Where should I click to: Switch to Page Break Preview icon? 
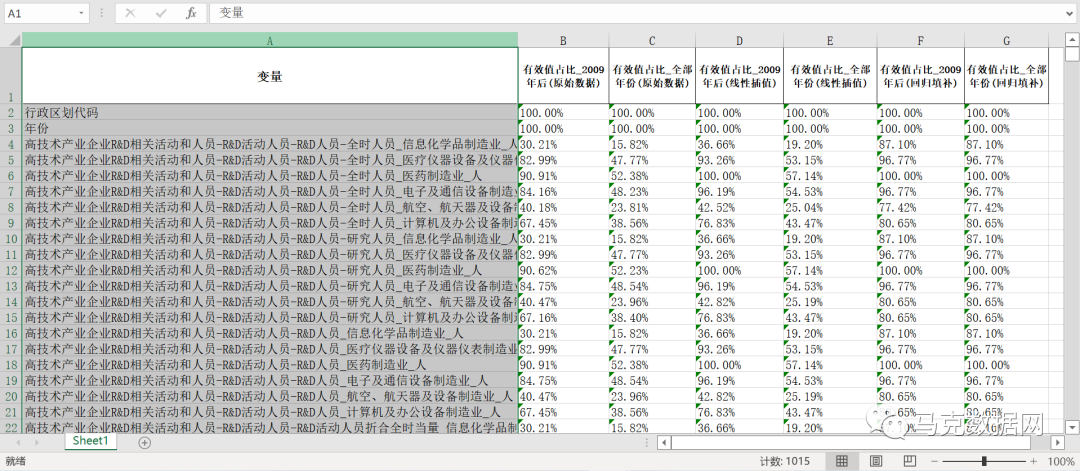[x=909, y=461]
